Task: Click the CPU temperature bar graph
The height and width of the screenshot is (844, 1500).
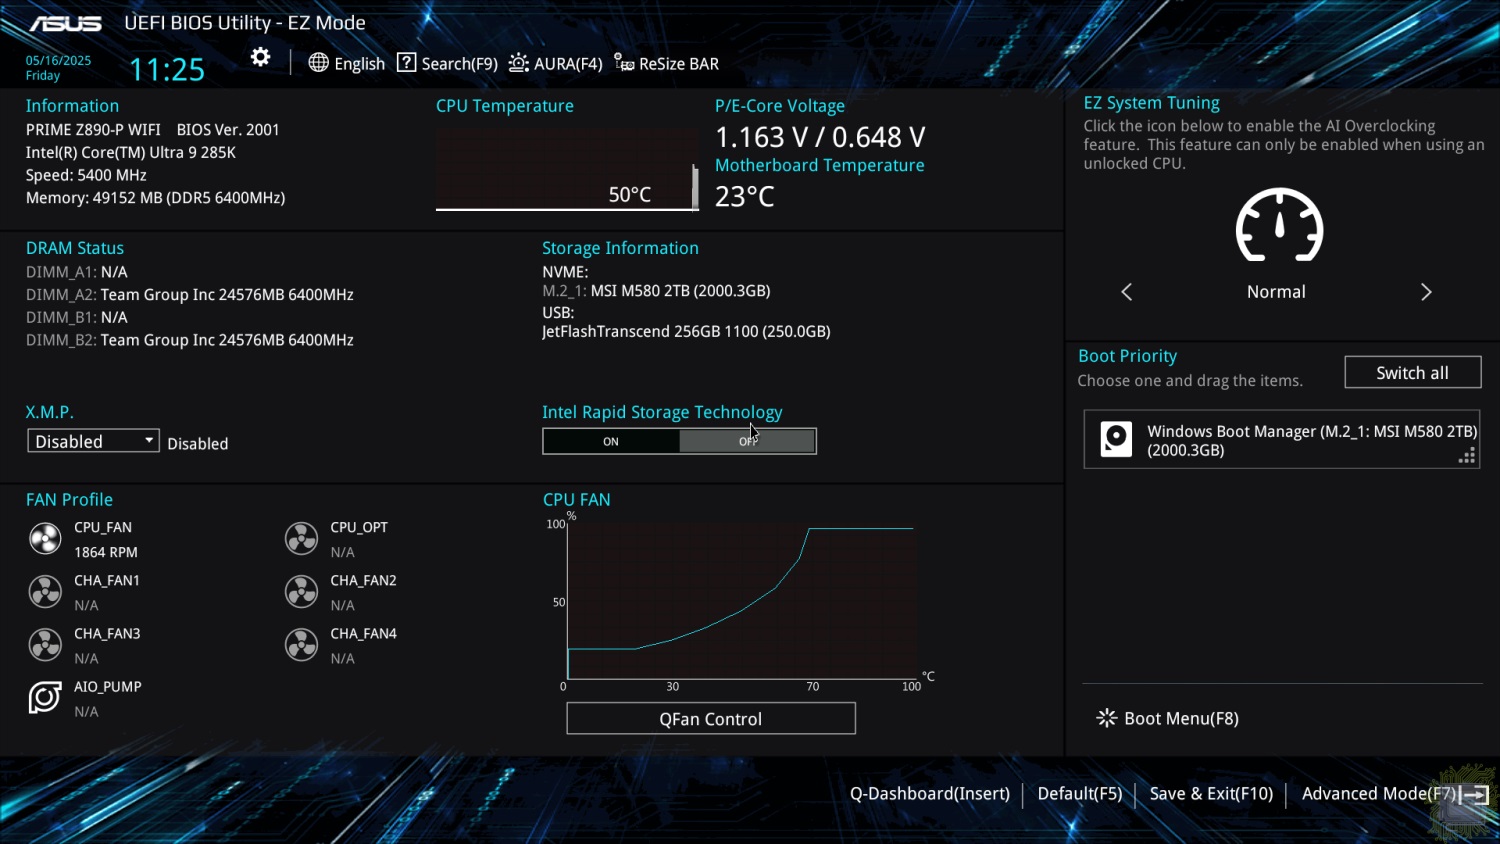Action: (x=567, y=169)
